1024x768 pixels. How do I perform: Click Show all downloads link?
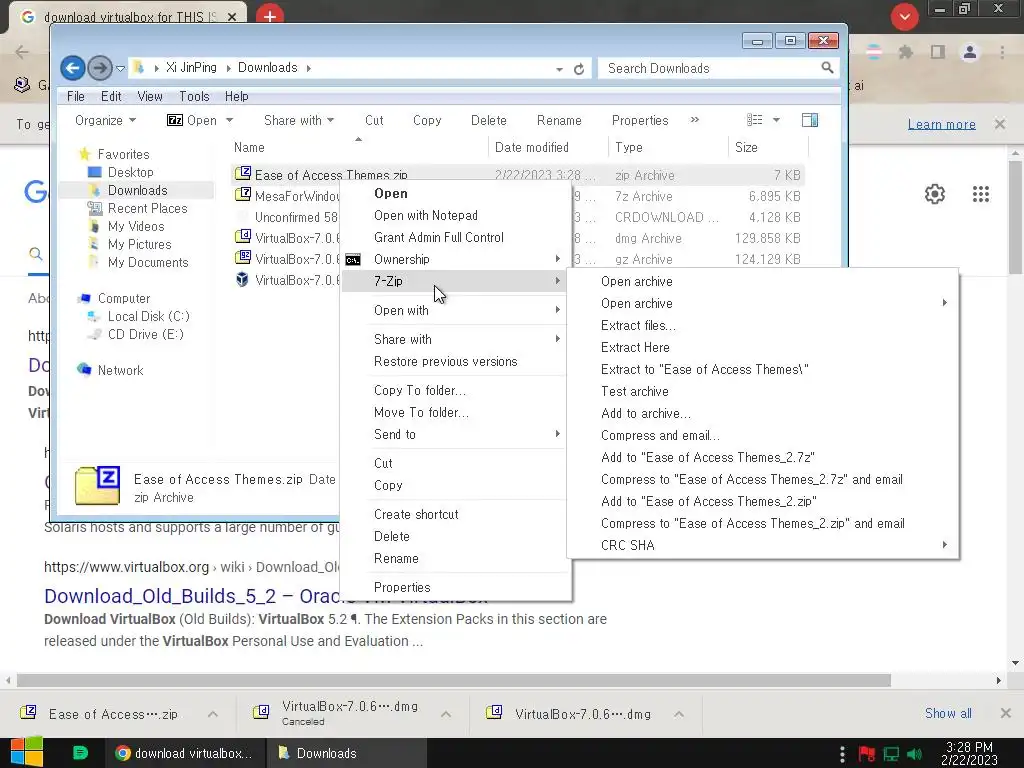(948, 713)
